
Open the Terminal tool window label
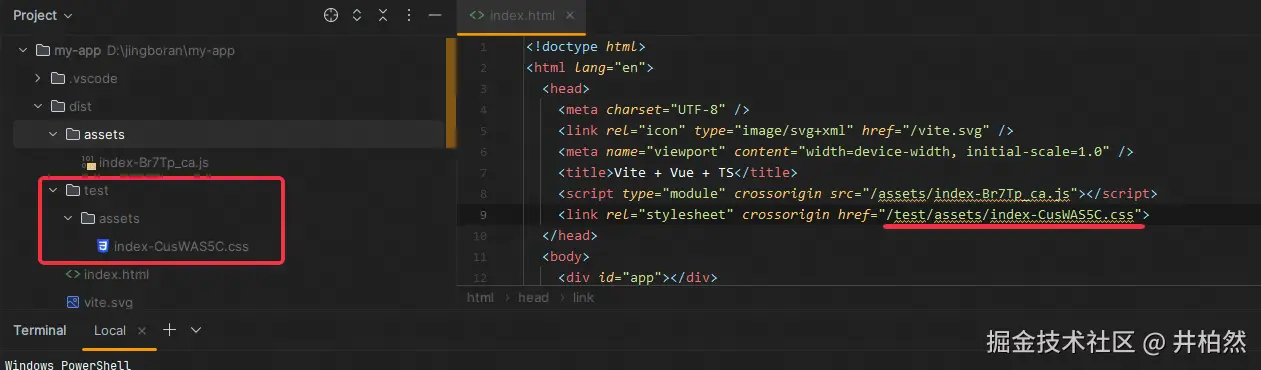pyautogui.click(x=40, y=330)
